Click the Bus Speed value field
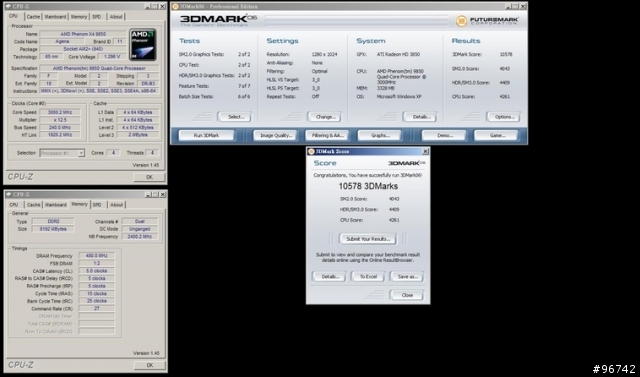The image size is (640, 377). tap(60, 127)
